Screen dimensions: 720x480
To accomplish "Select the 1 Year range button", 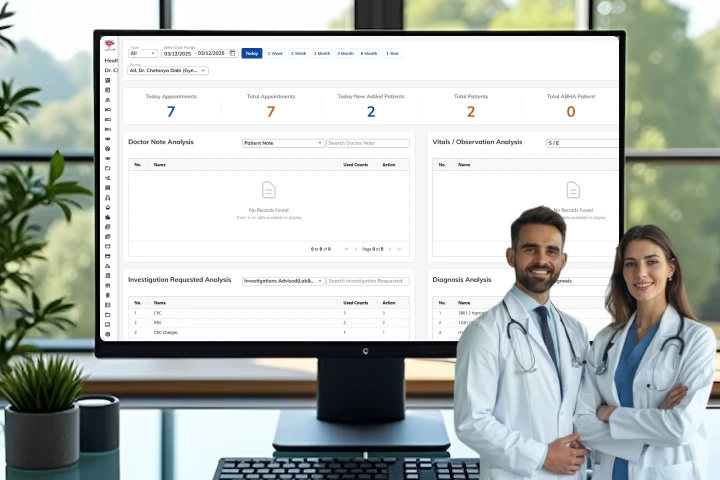I will pos(393,53).
